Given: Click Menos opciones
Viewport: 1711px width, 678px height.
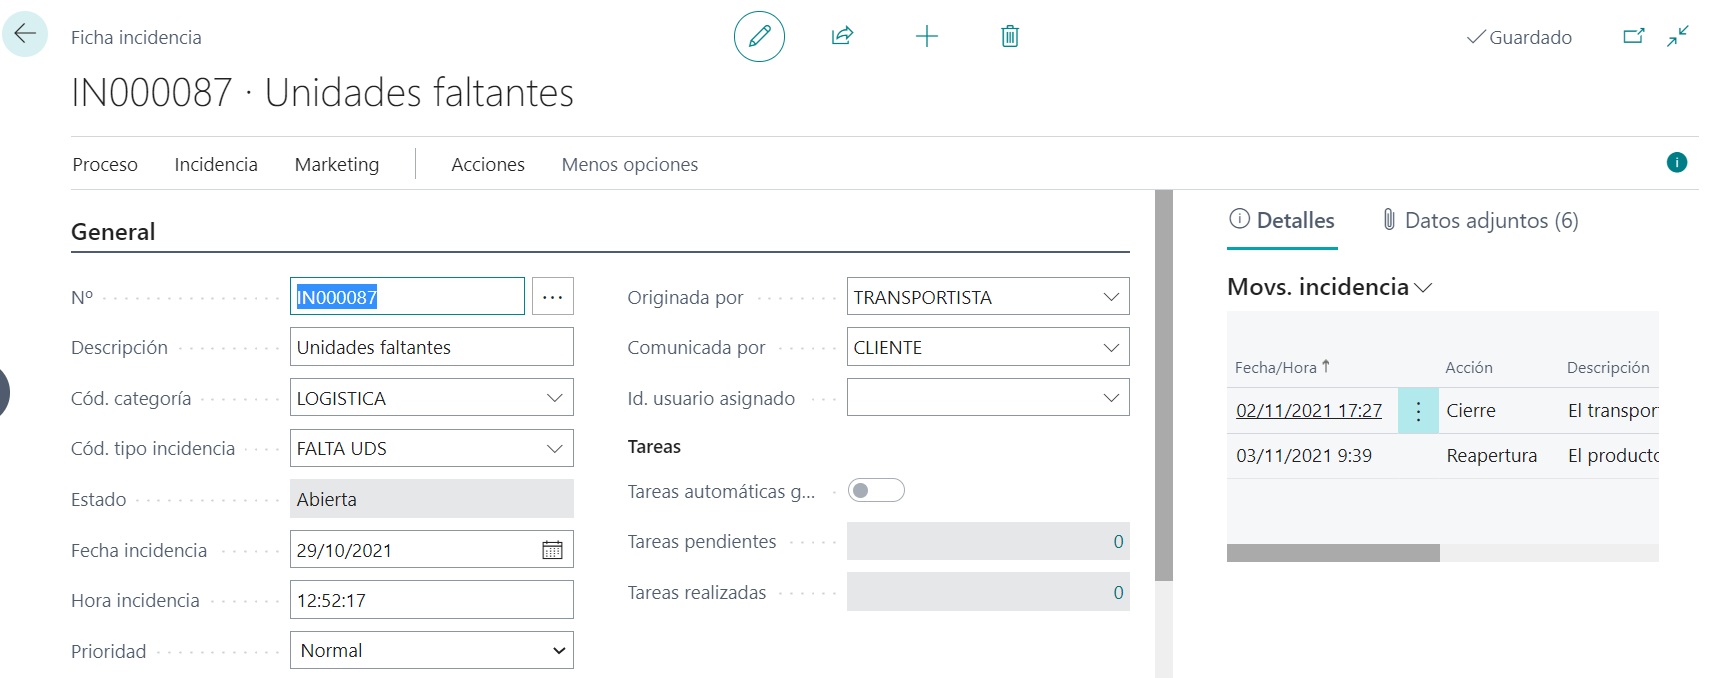Looking at the screenshot, I should [629, 165].
